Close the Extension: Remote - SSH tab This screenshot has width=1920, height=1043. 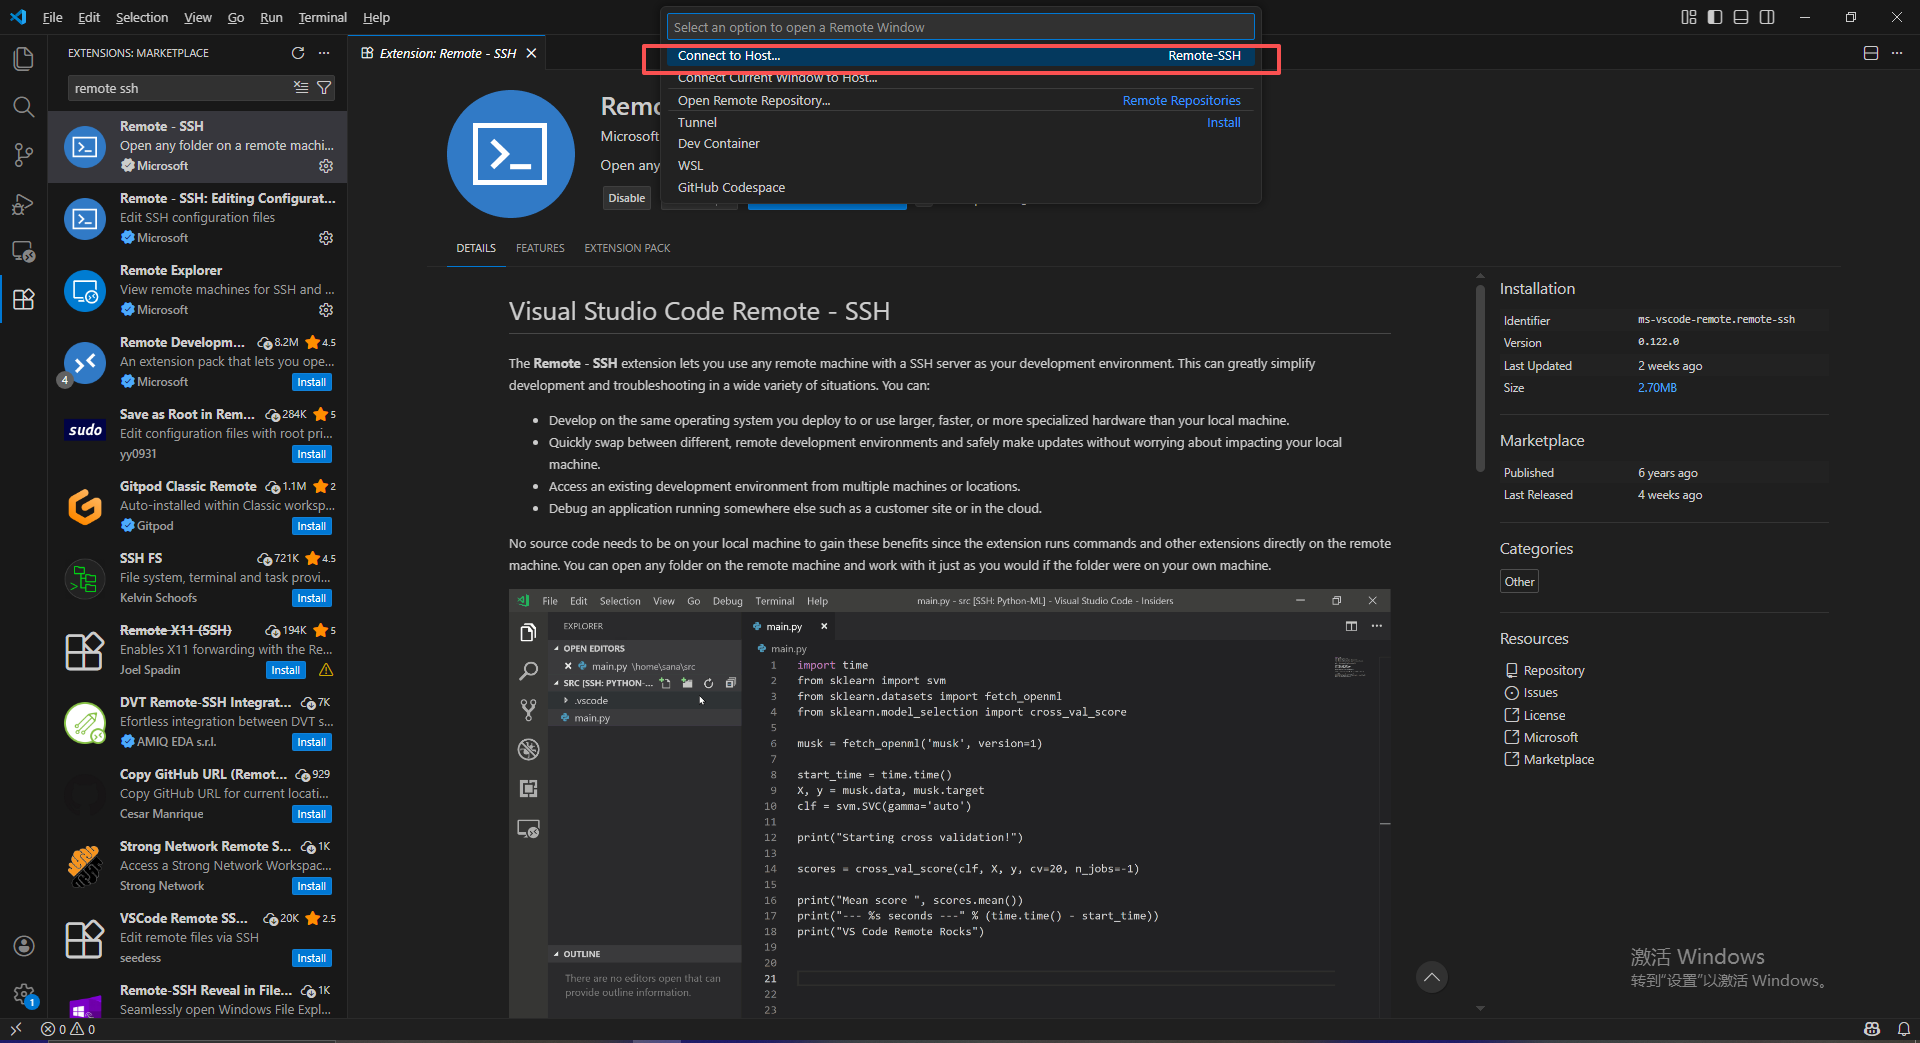click(532, 53)
